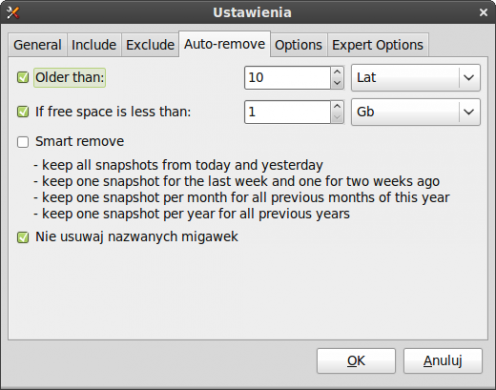Toggle Nie usuwaj nazwanych migawek checkbox
The width and height of the screenshot is (496, 390).
click(23, 237)
